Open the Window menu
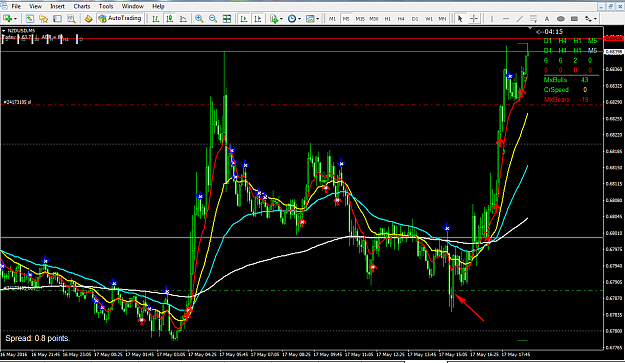This screenshot has width=625, height=363. tap(133, 6)
